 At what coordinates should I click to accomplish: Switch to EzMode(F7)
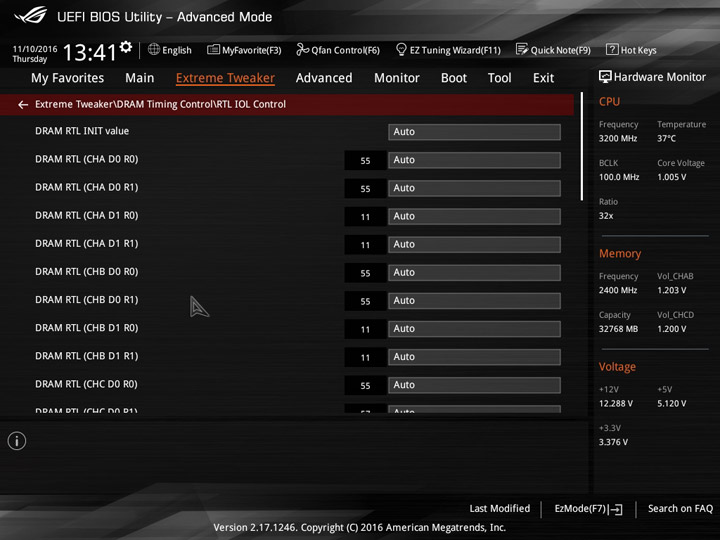[x=580, y=508]
